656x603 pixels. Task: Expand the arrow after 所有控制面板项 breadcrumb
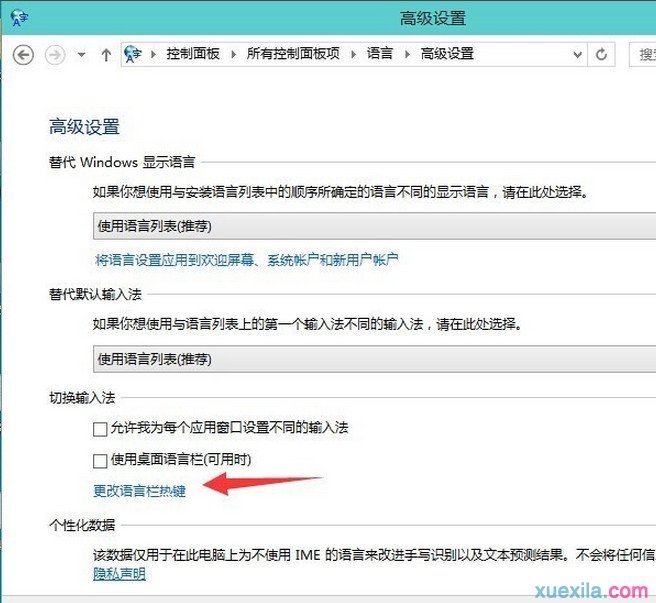354,54
